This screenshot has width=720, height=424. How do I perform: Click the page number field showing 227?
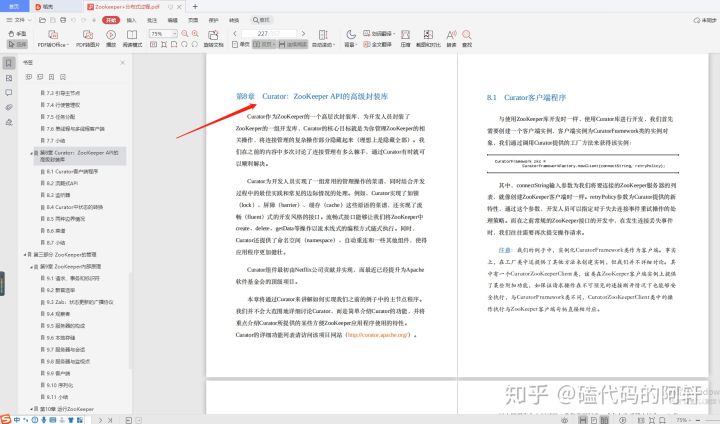point(269,34)
